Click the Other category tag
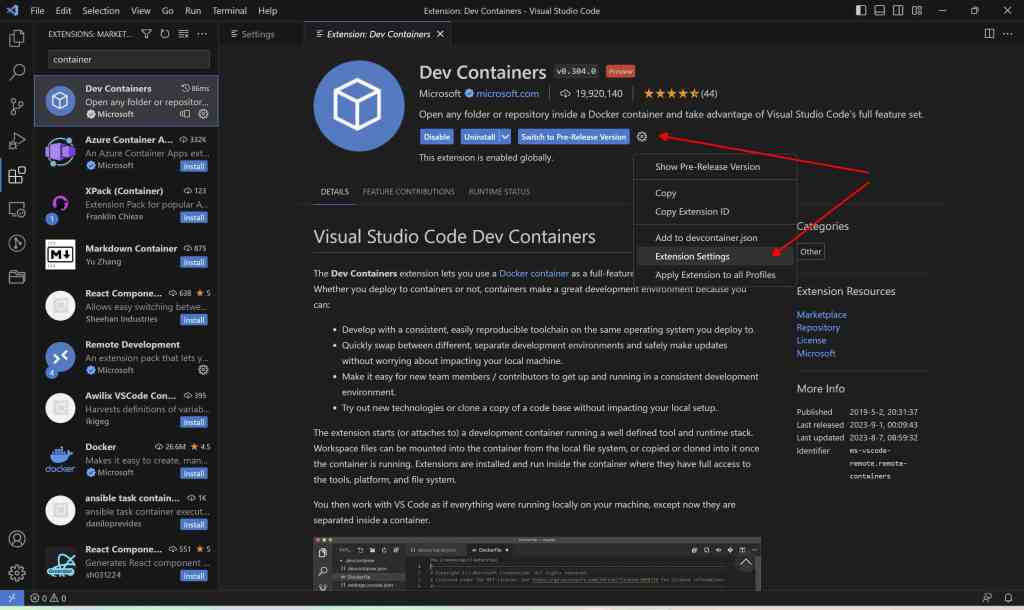The height and width of the screenshot is (610, 1024). click(x=810, y=251)
